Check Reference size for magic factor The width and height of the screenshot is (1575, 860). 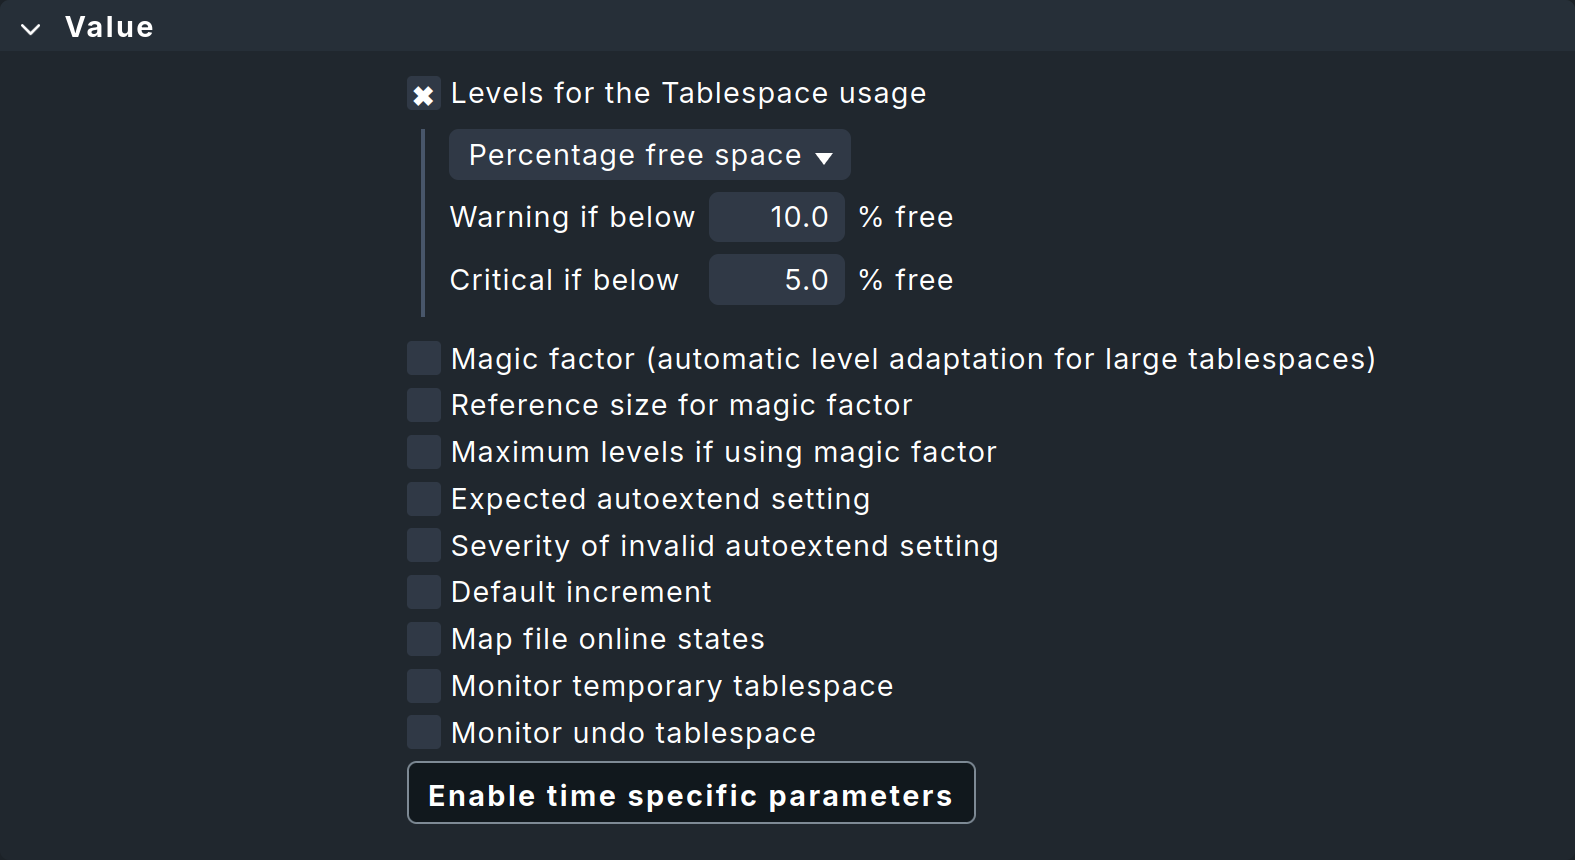click(x=423, y=405)
